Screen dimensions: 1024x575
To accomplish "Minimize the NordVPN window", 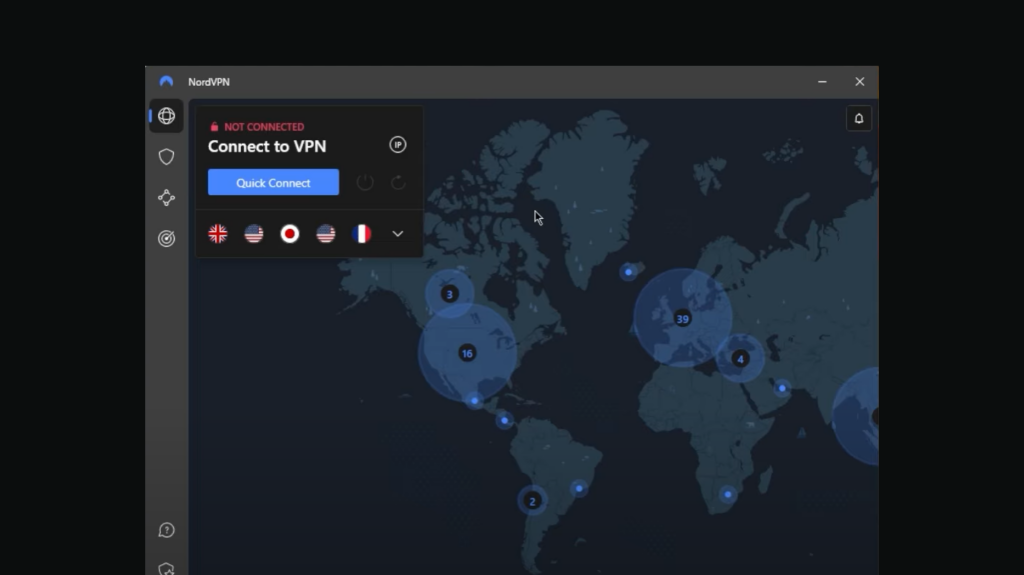I will tap(822, 82).
